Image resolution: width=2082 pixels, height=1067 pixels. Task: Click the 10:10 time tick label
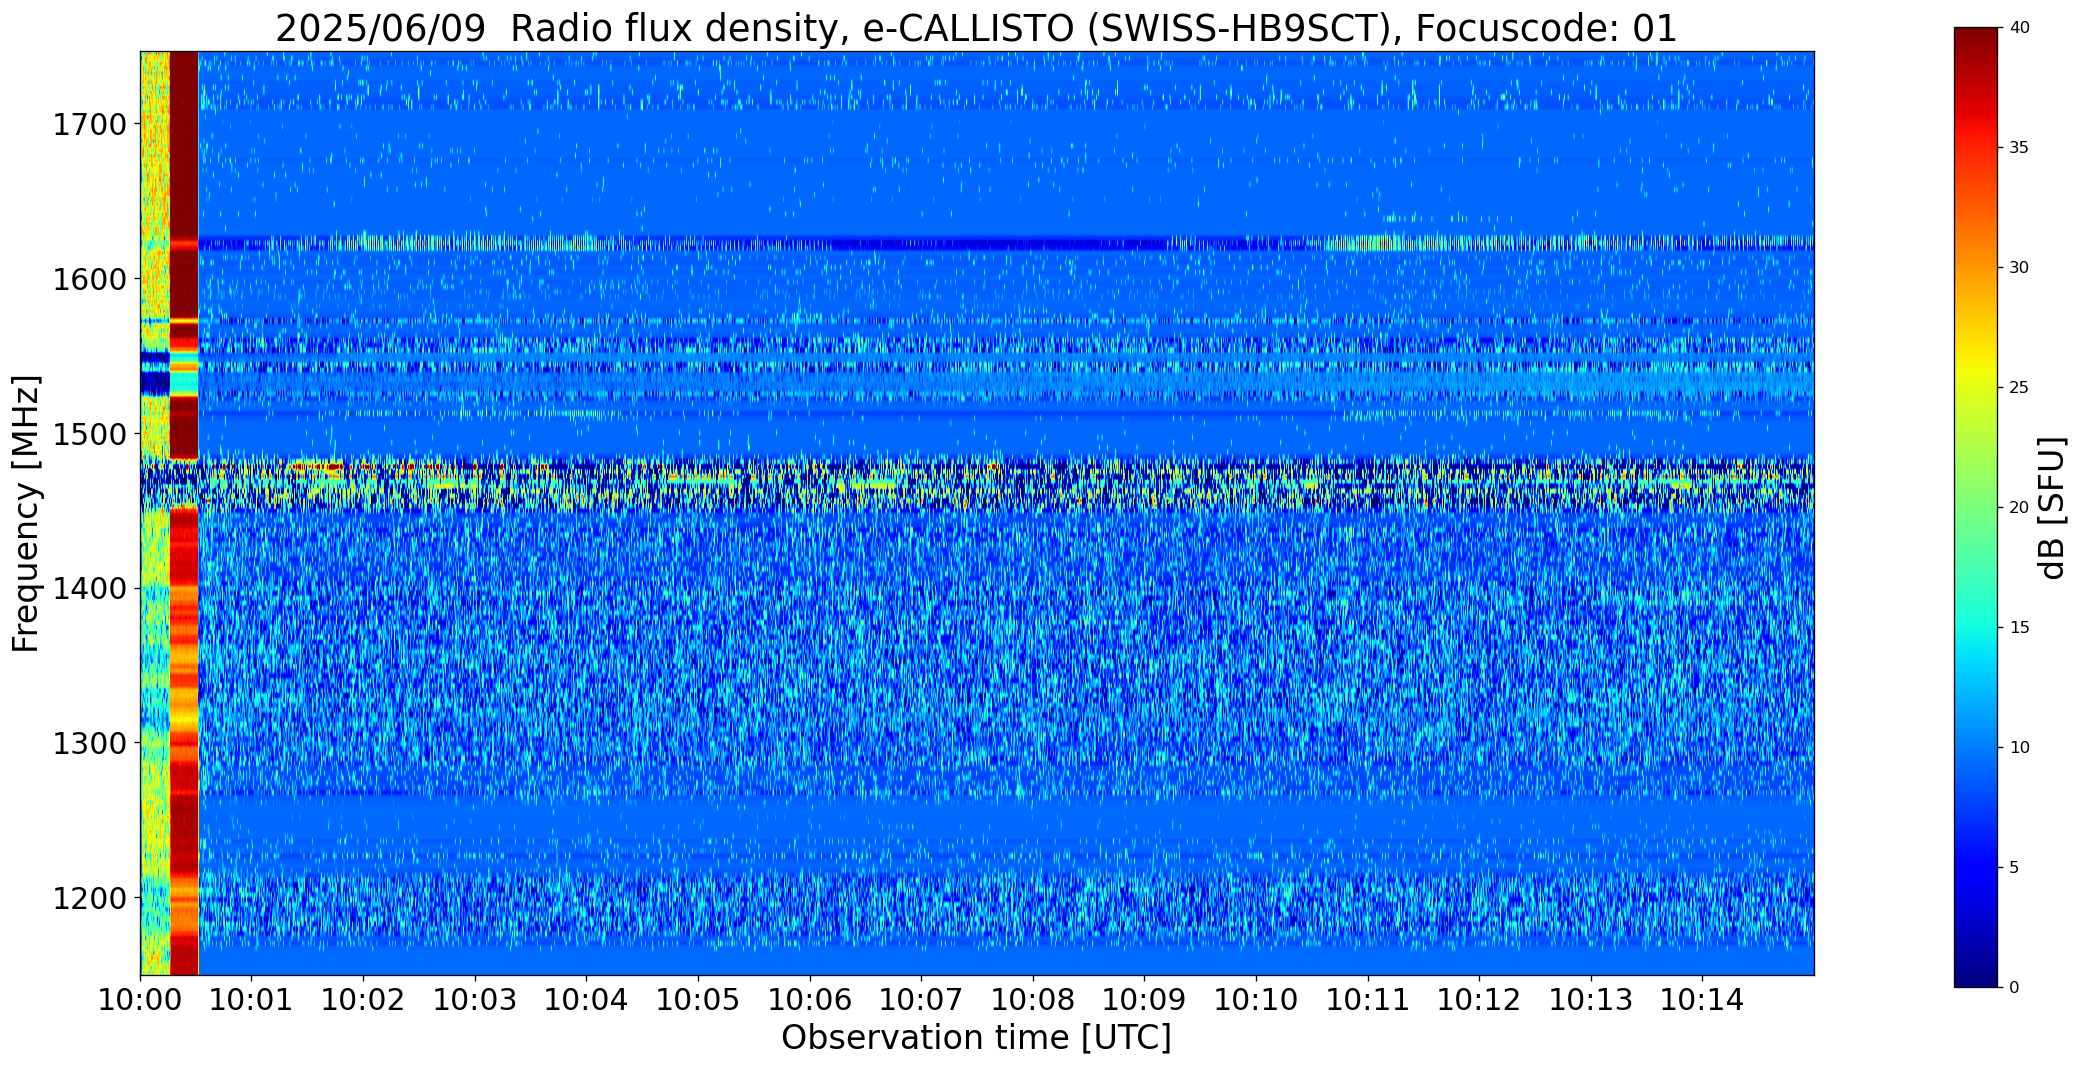[x=1256, y=1000]
